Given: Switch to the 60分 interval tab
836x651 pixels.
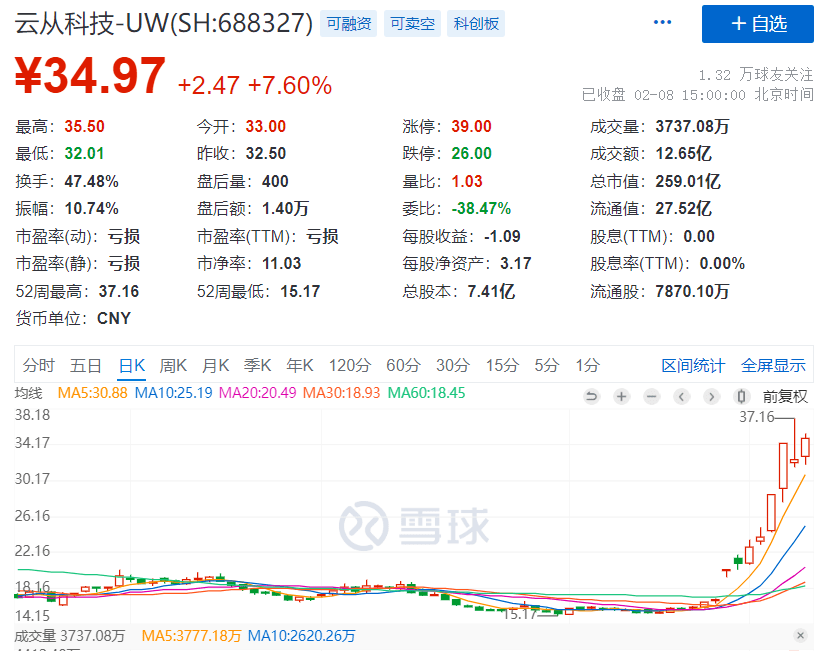Looking at the screenshot, I should pos(404,365).
